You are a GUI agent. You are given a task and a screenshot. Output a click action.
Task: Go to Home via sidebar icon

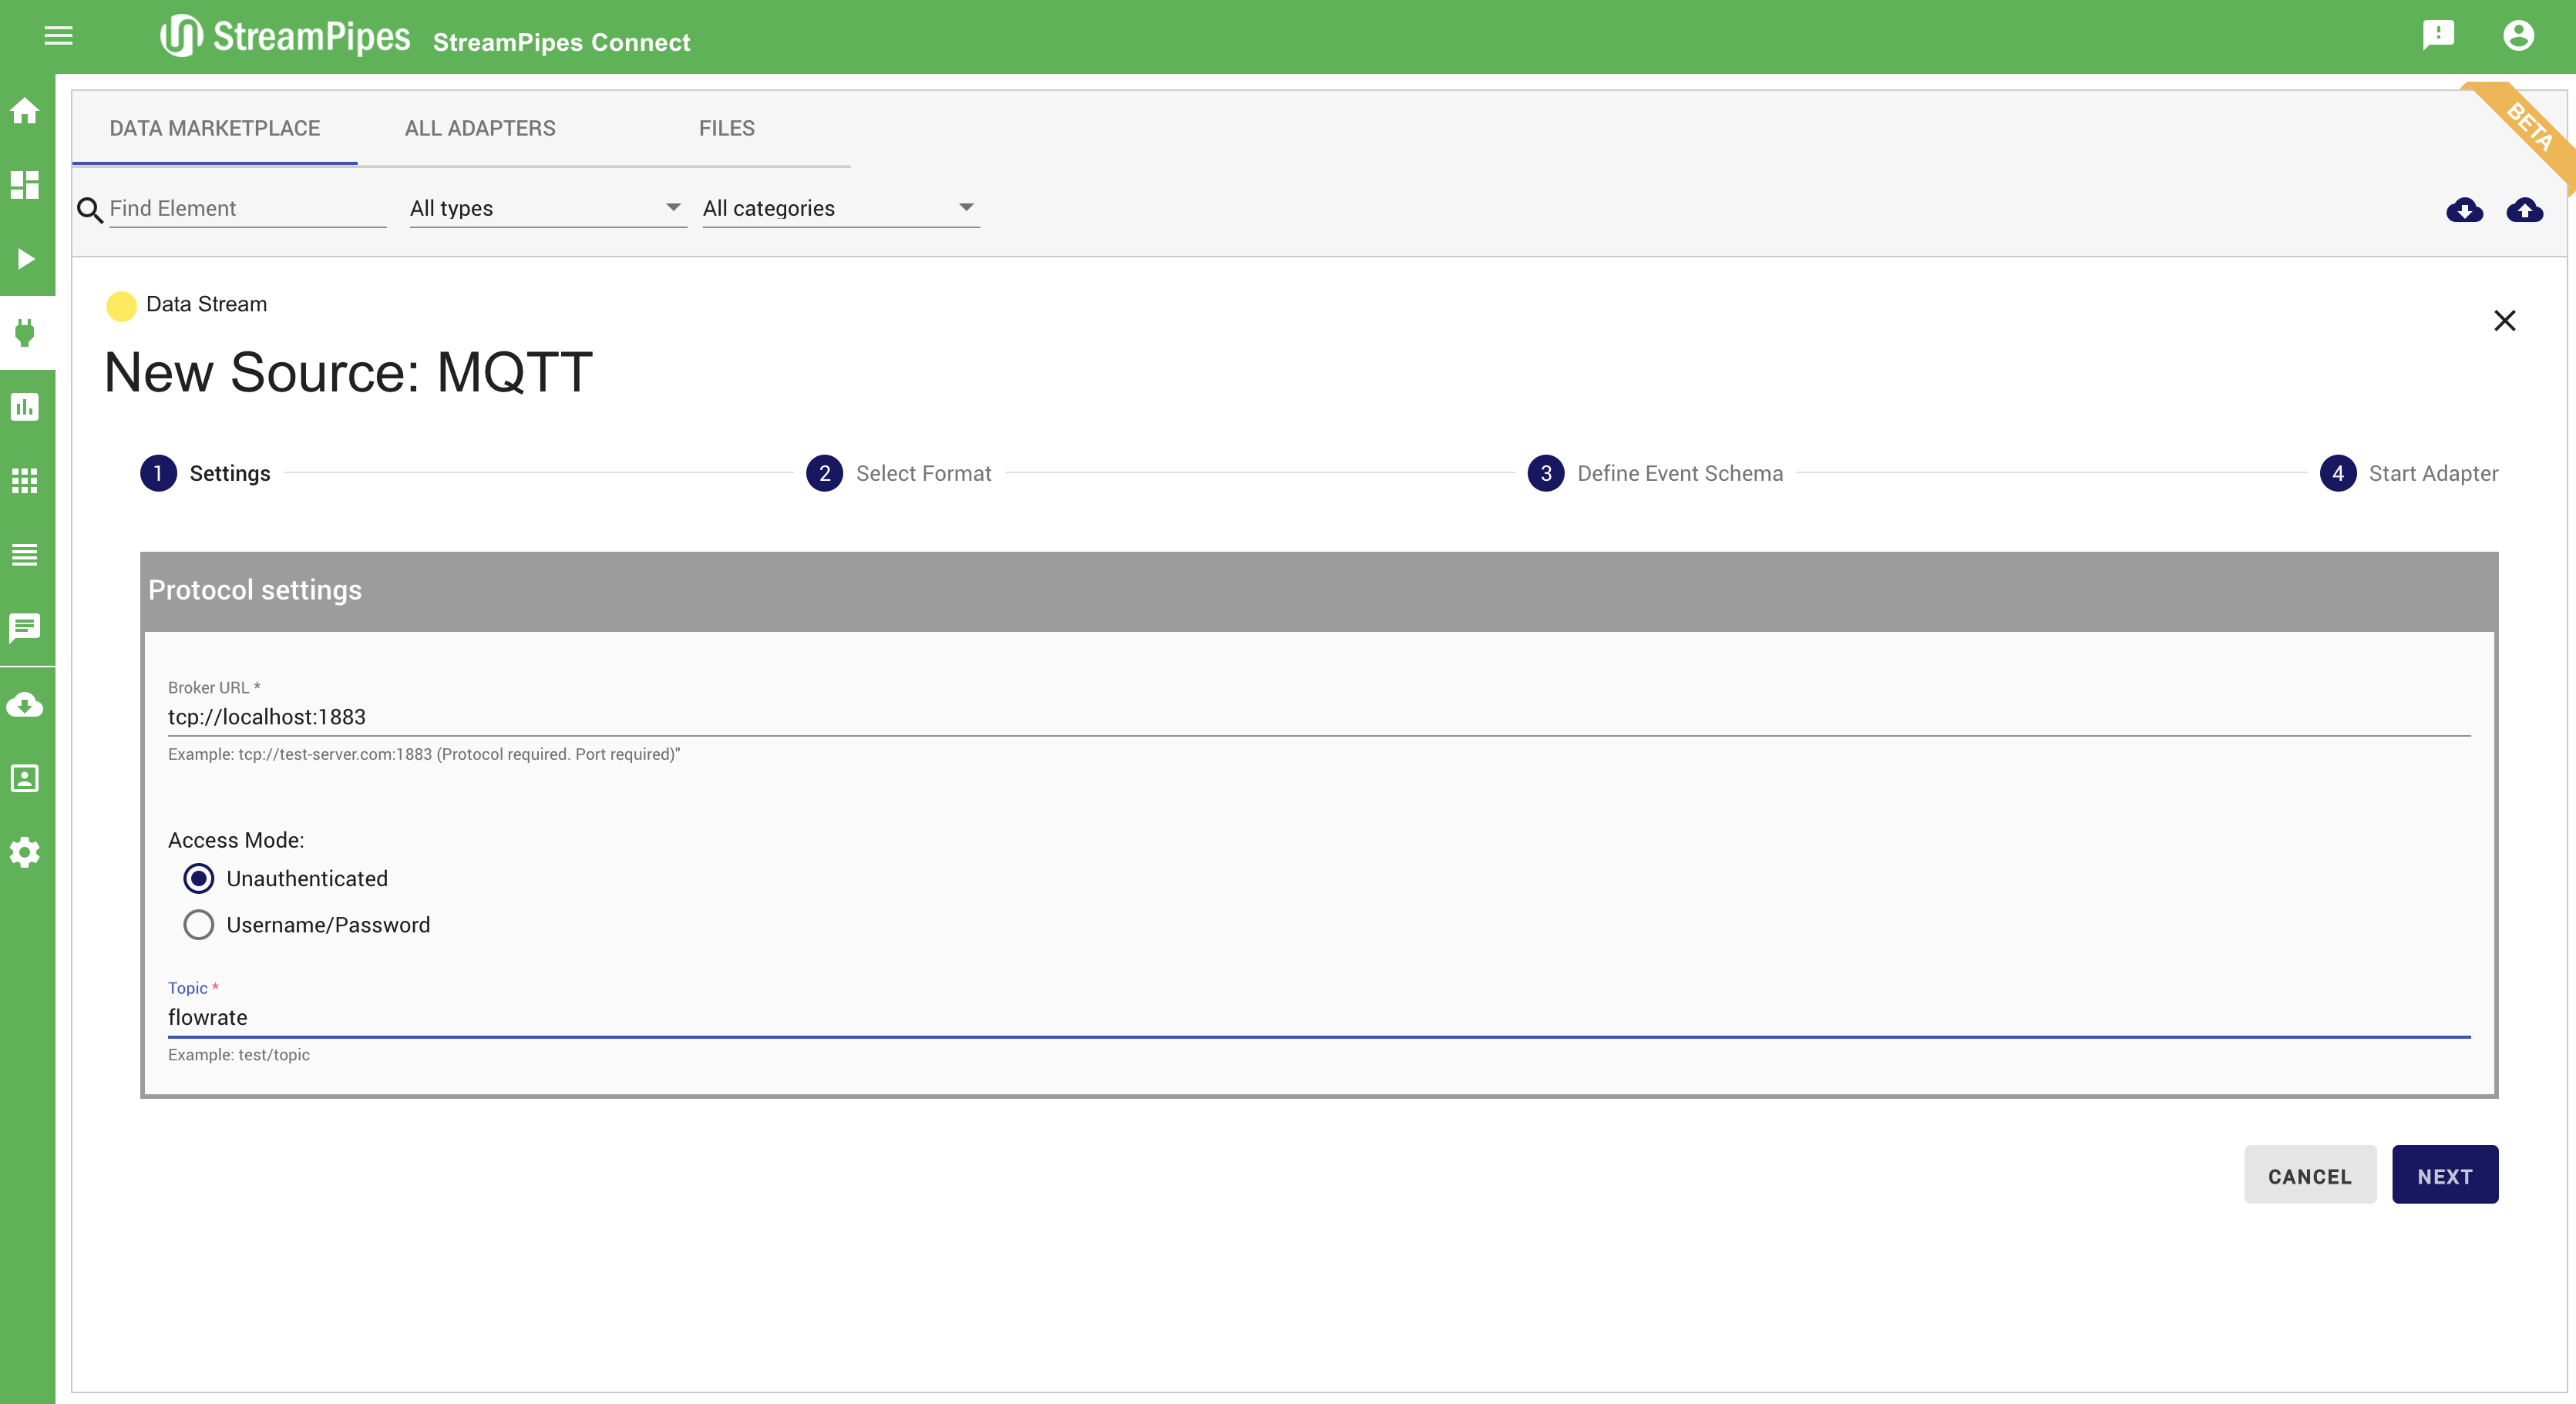point(26,111)
